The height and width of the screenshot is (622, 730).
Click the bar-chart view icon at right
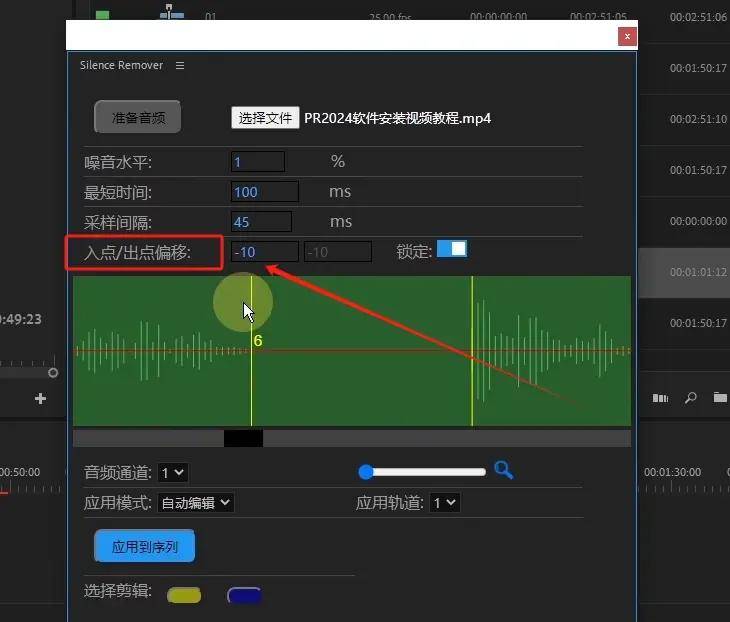point(660,398)
